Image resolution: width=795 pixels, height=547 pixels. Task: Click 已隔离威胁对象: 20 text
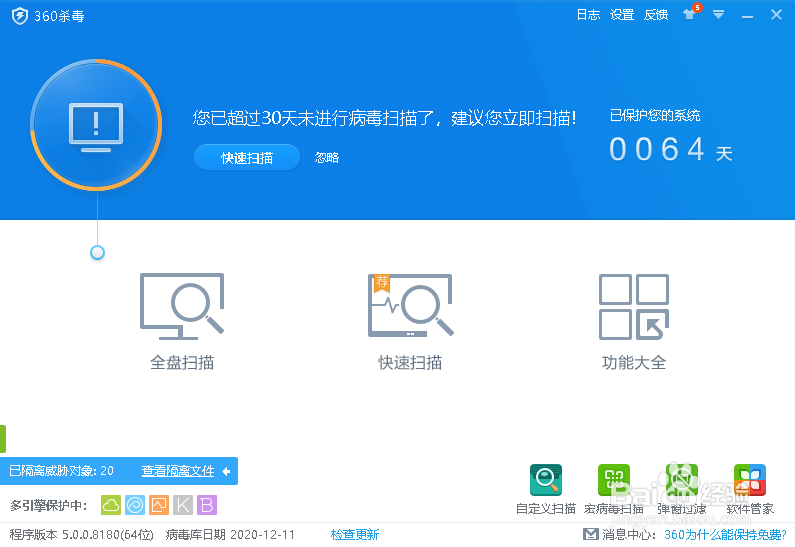point(61,471)
